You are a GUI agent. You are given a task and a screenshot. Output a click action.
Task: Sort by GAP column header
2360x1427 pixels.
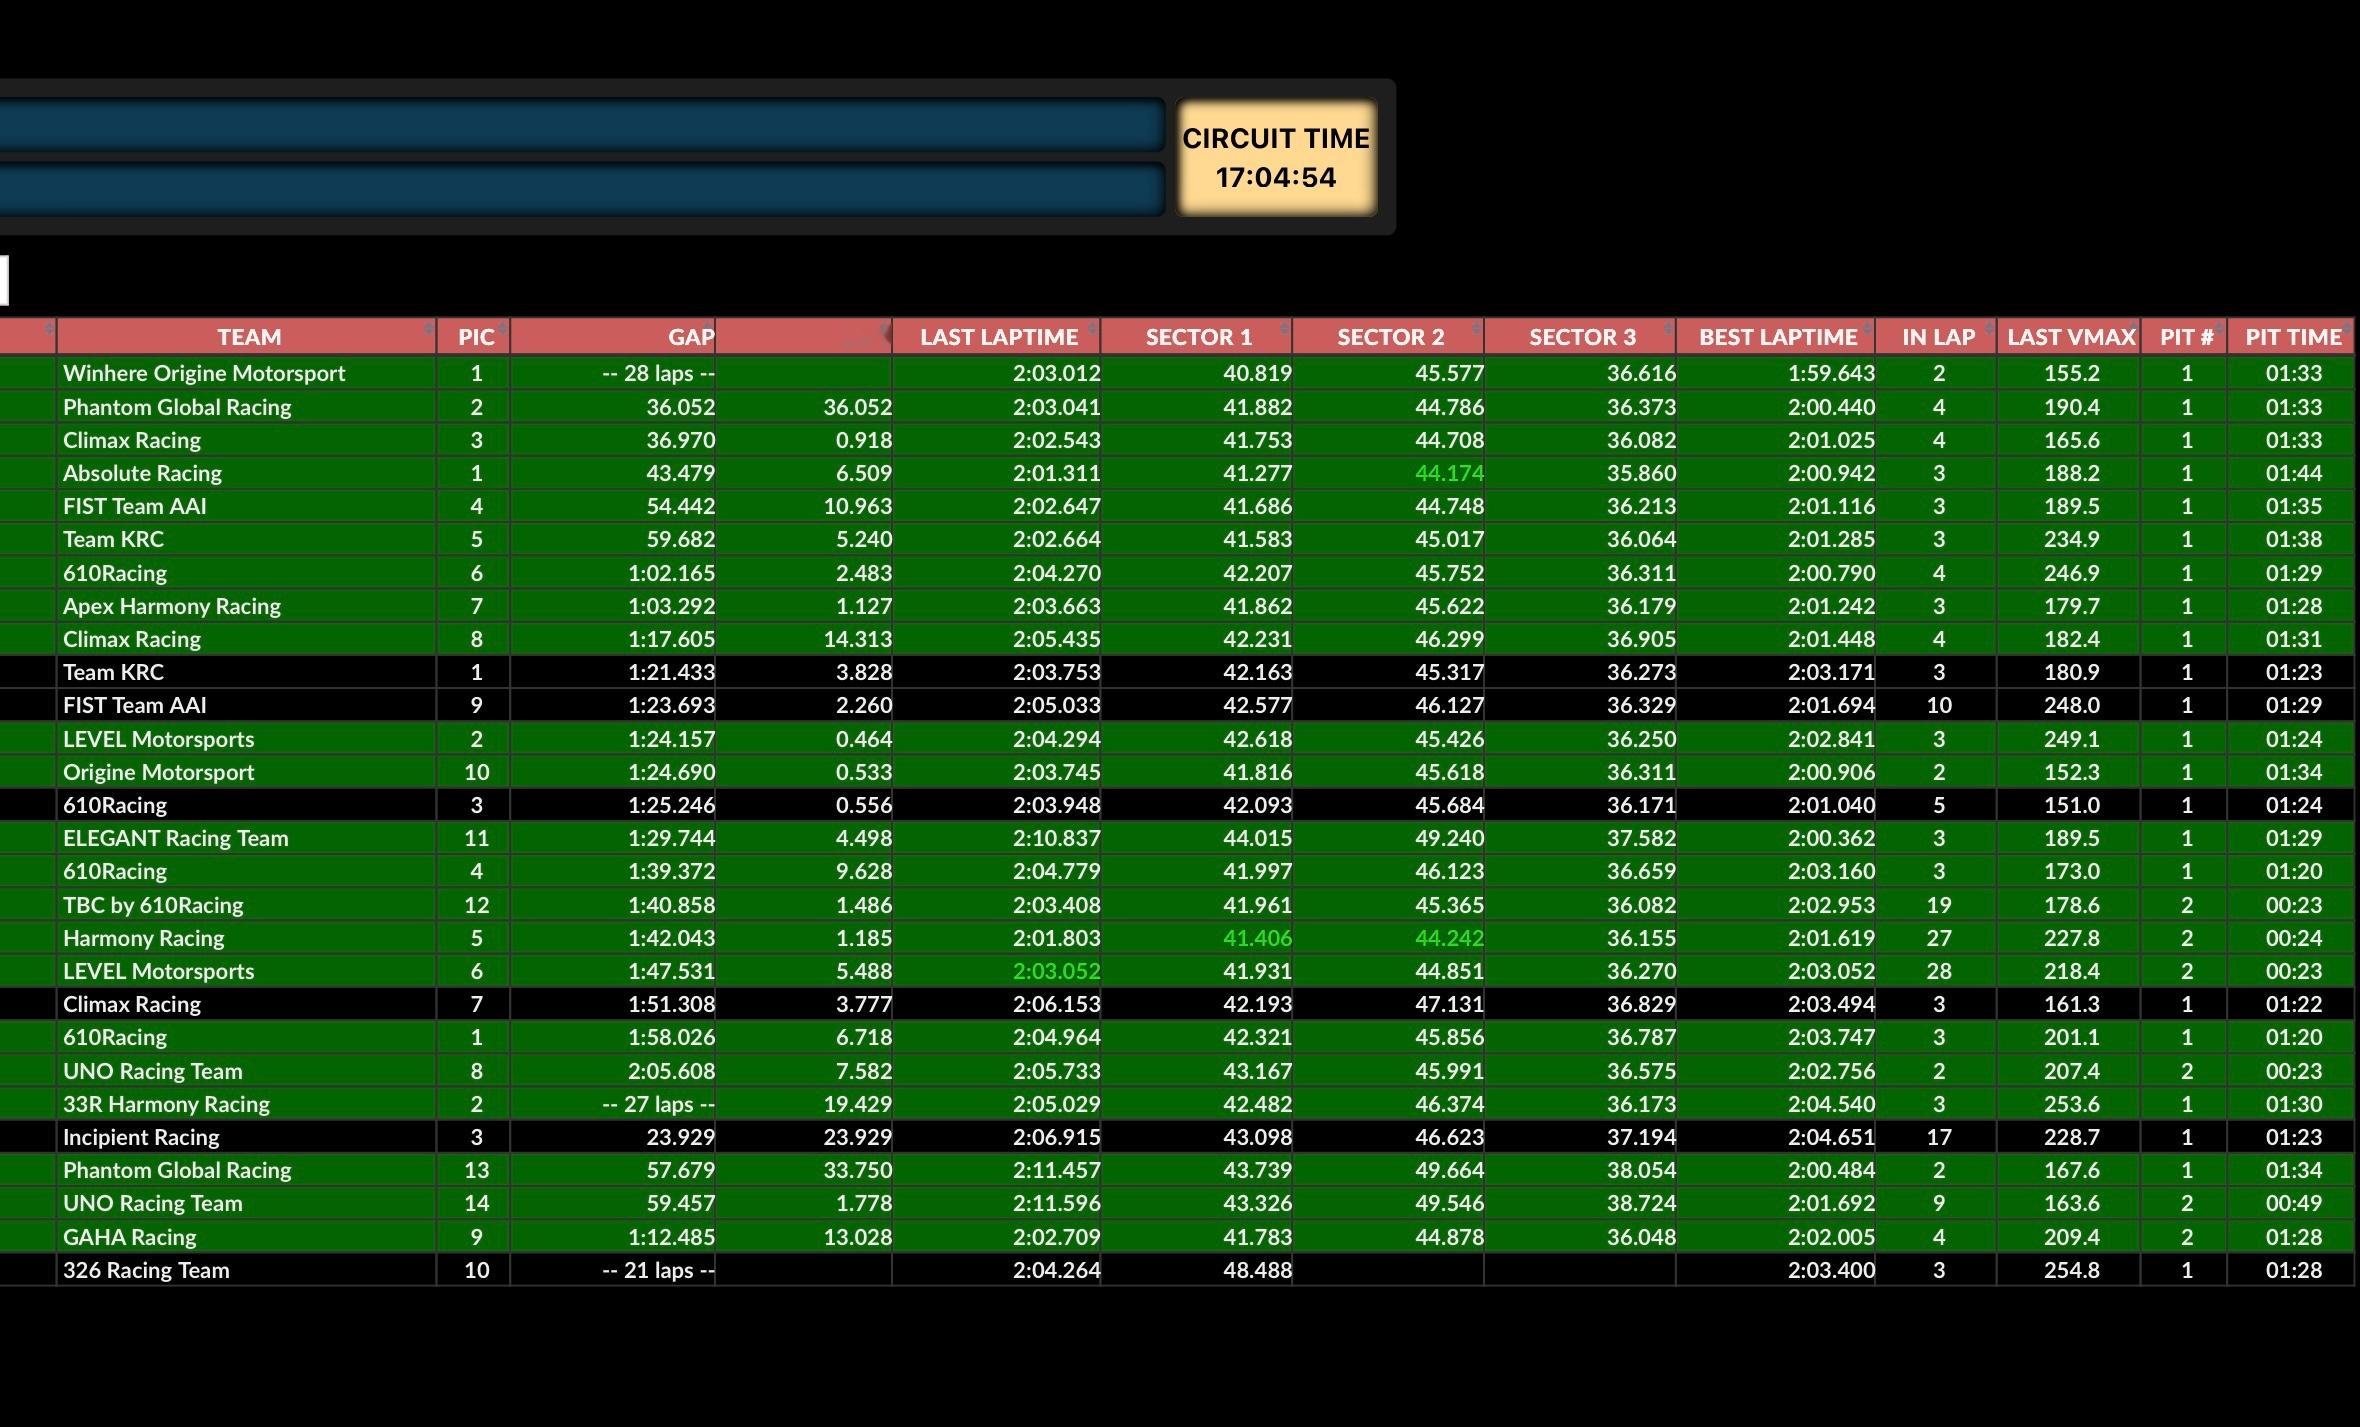tap(690, 337)
